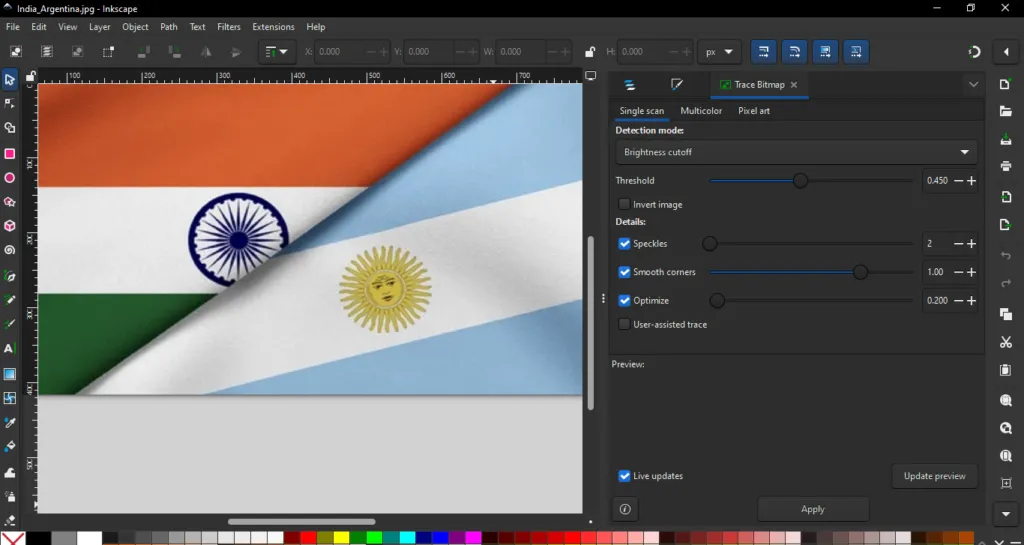Pick the yellow swatch in the palette
The image size is (1024, 545).
pyautogui.click(x=342, y=538)
